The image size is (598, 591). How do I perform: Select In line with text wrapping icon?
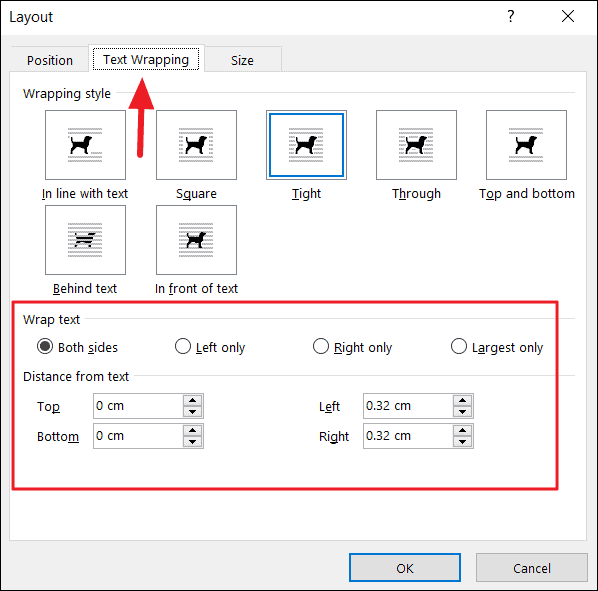pyautogui.click(x=85, y=145)
